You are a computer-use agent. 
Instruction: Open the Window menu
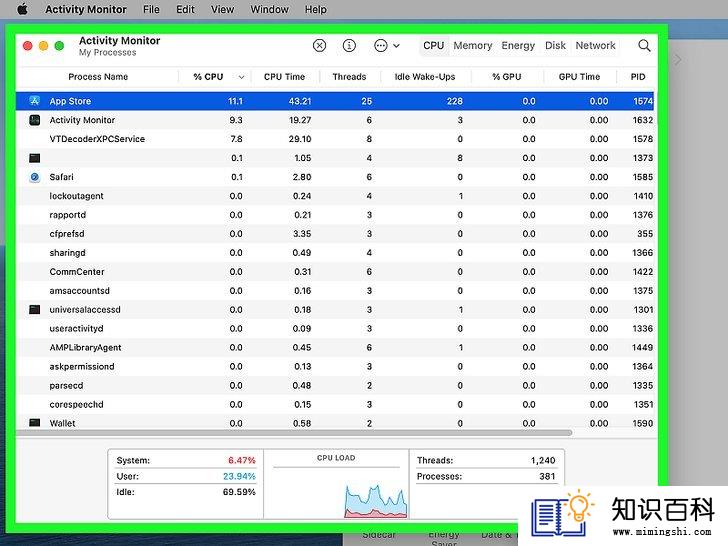(269, 9)
